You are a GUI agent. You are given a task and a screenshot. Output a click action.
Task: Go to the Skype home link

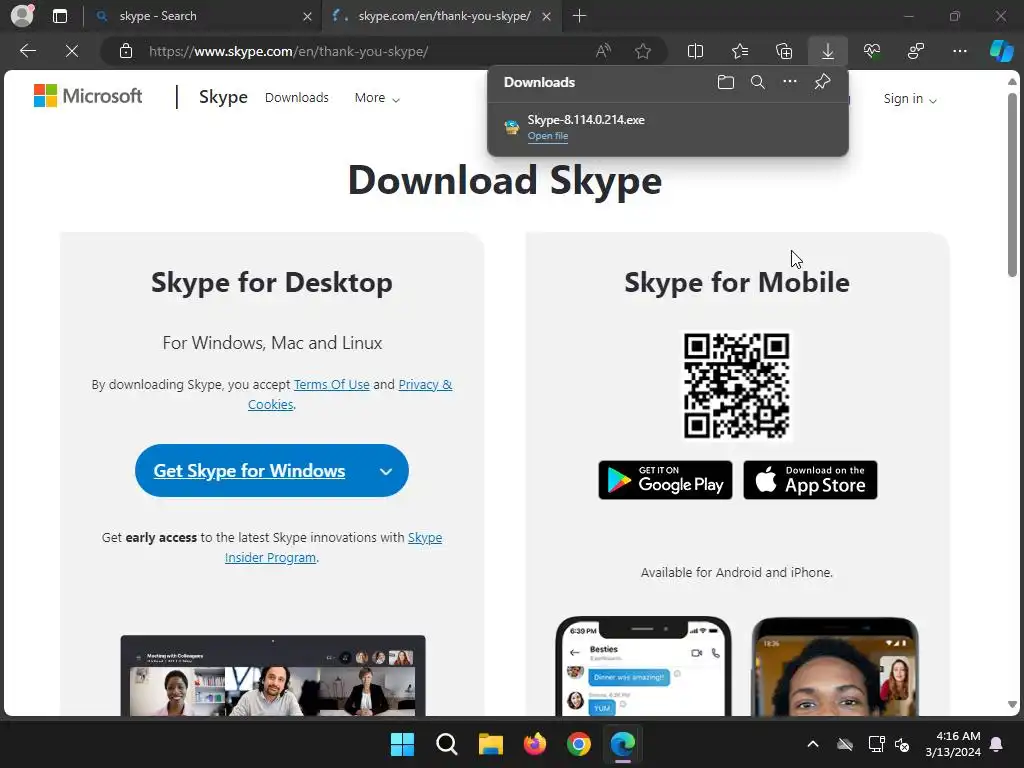[223, 97]
